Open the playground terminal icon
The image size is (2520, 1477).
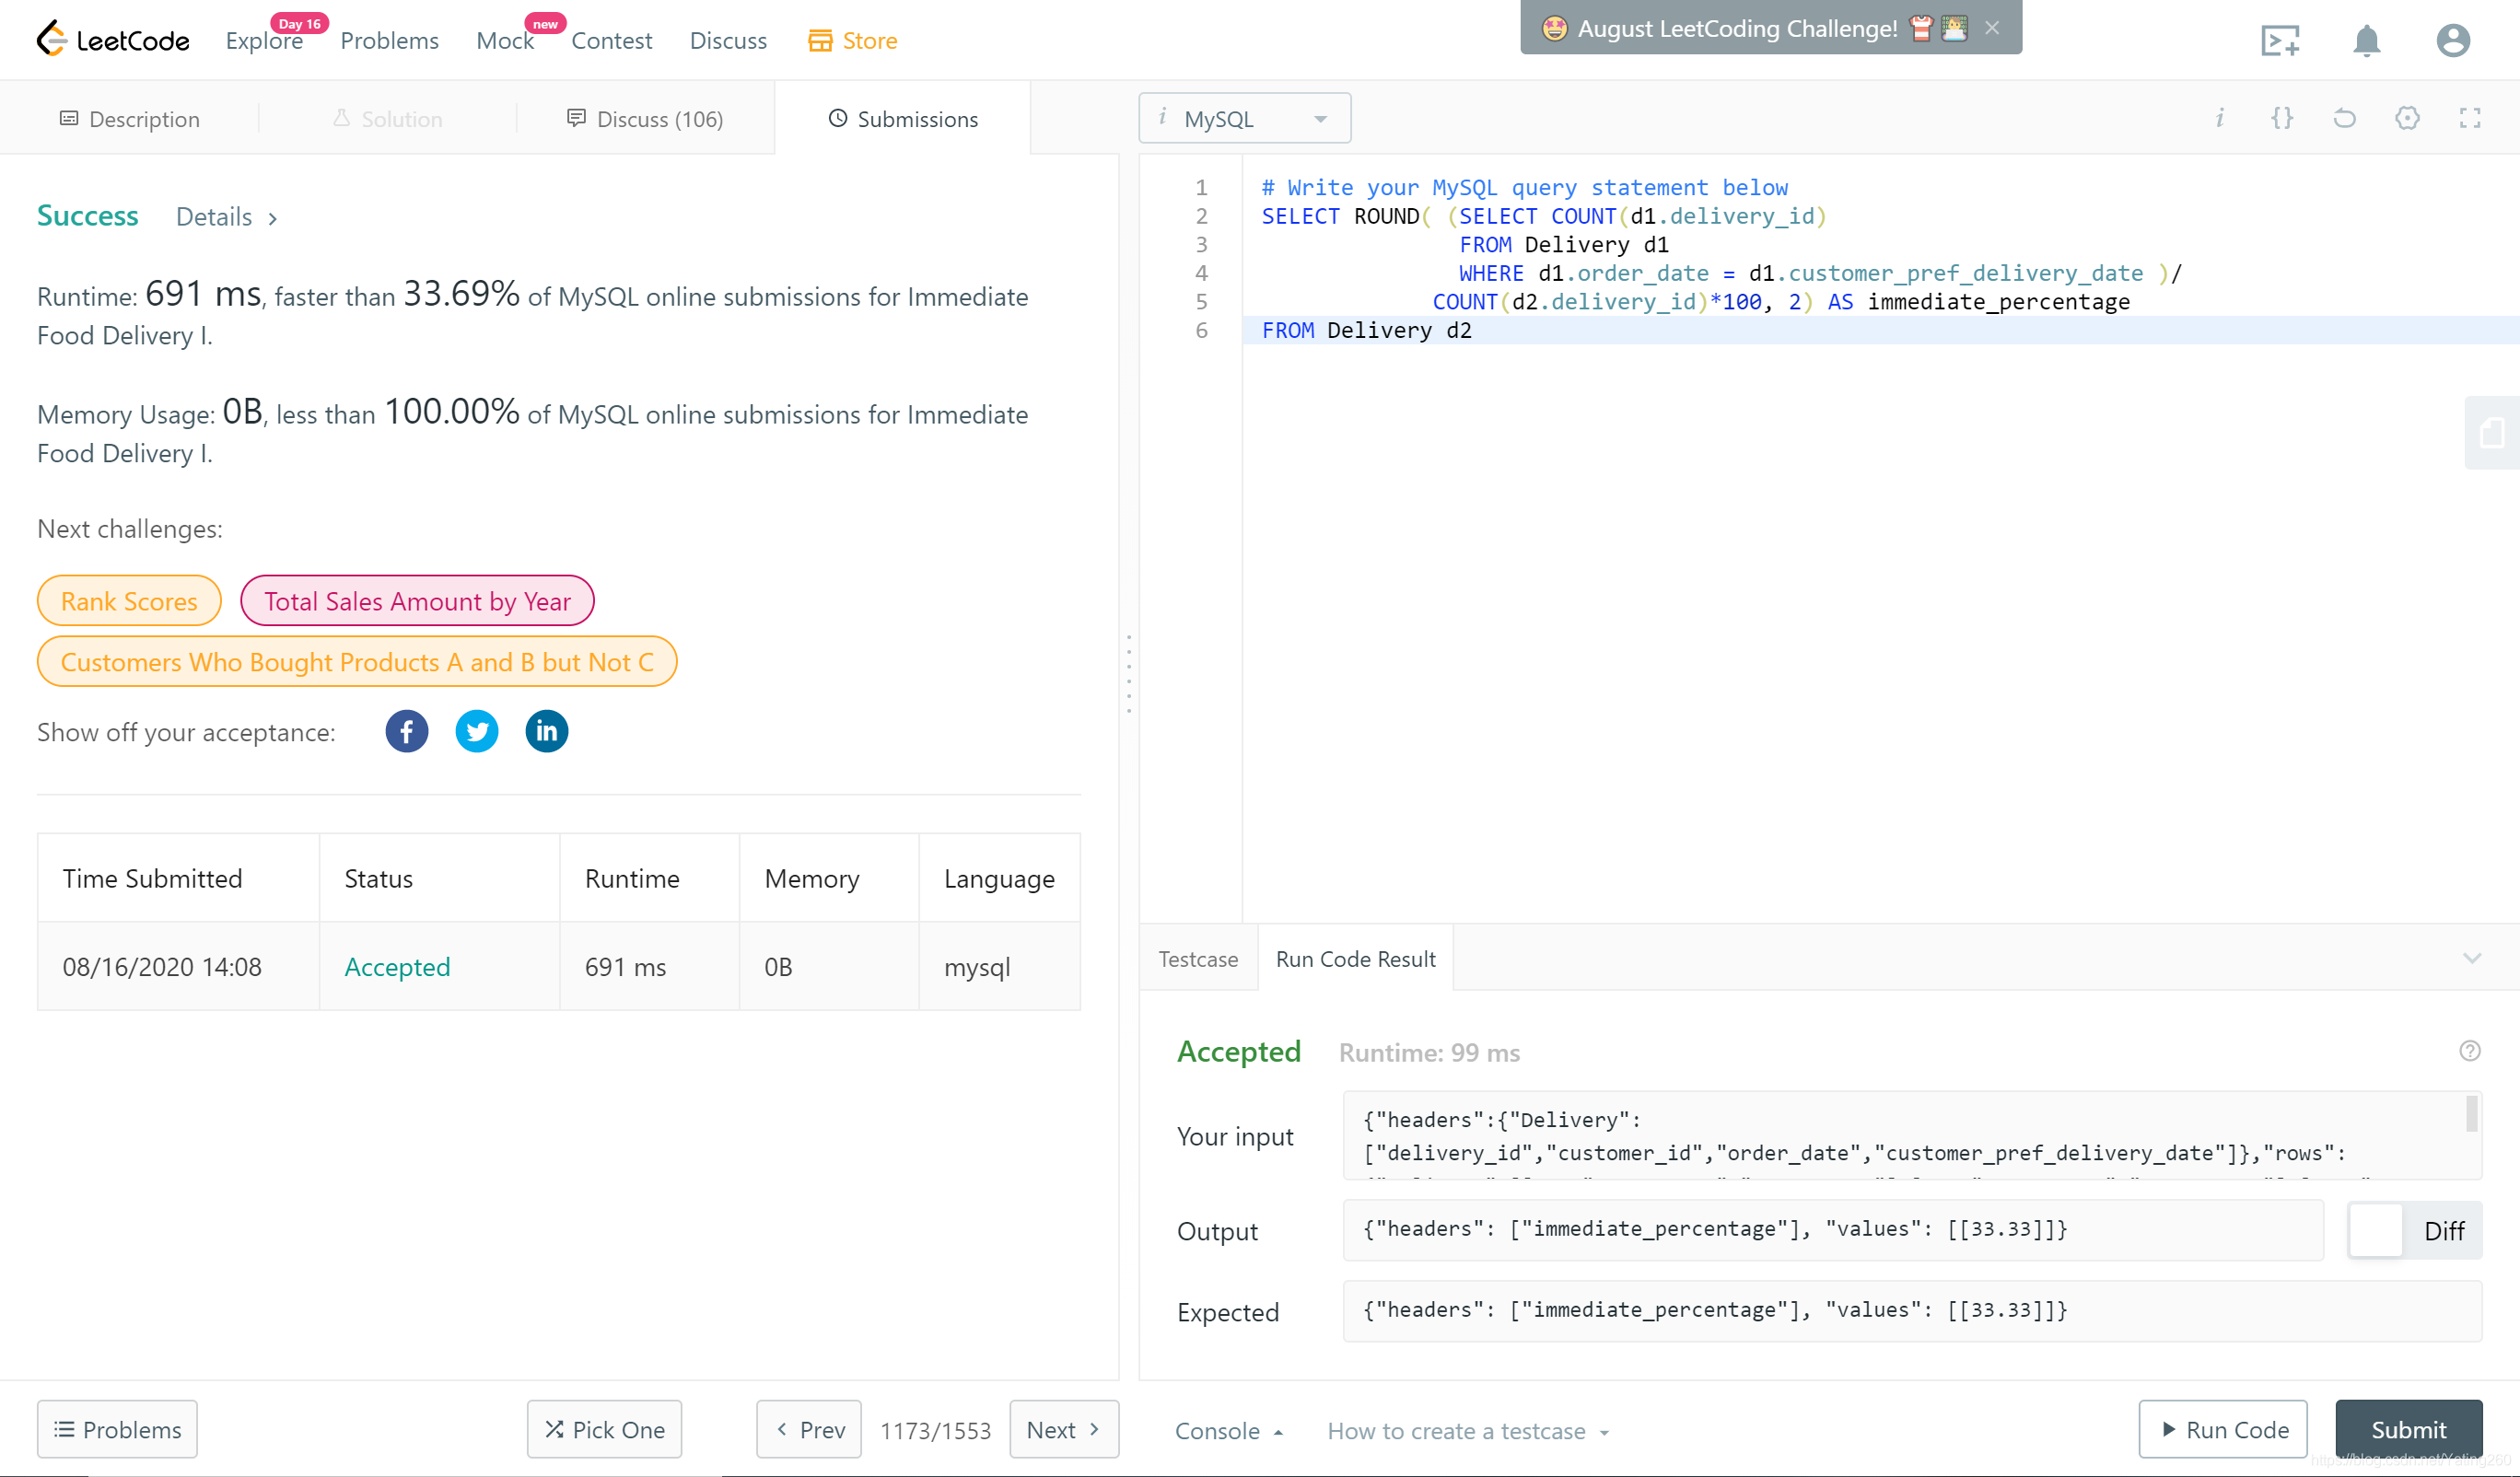click(x=2280, y=41)
